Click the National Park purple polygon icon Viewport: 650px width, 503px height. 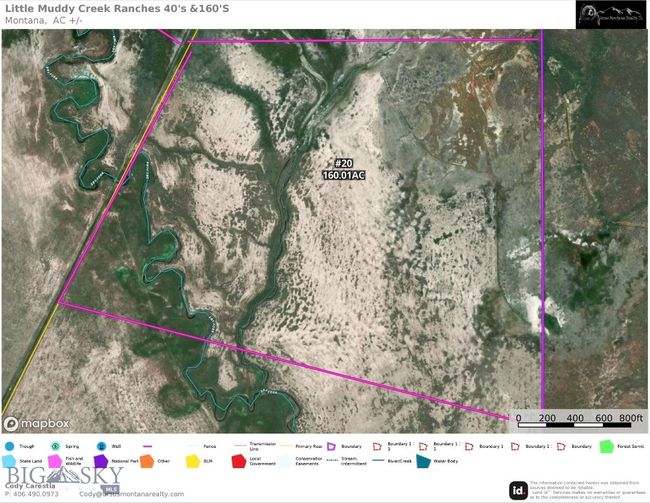coord(102,461)
